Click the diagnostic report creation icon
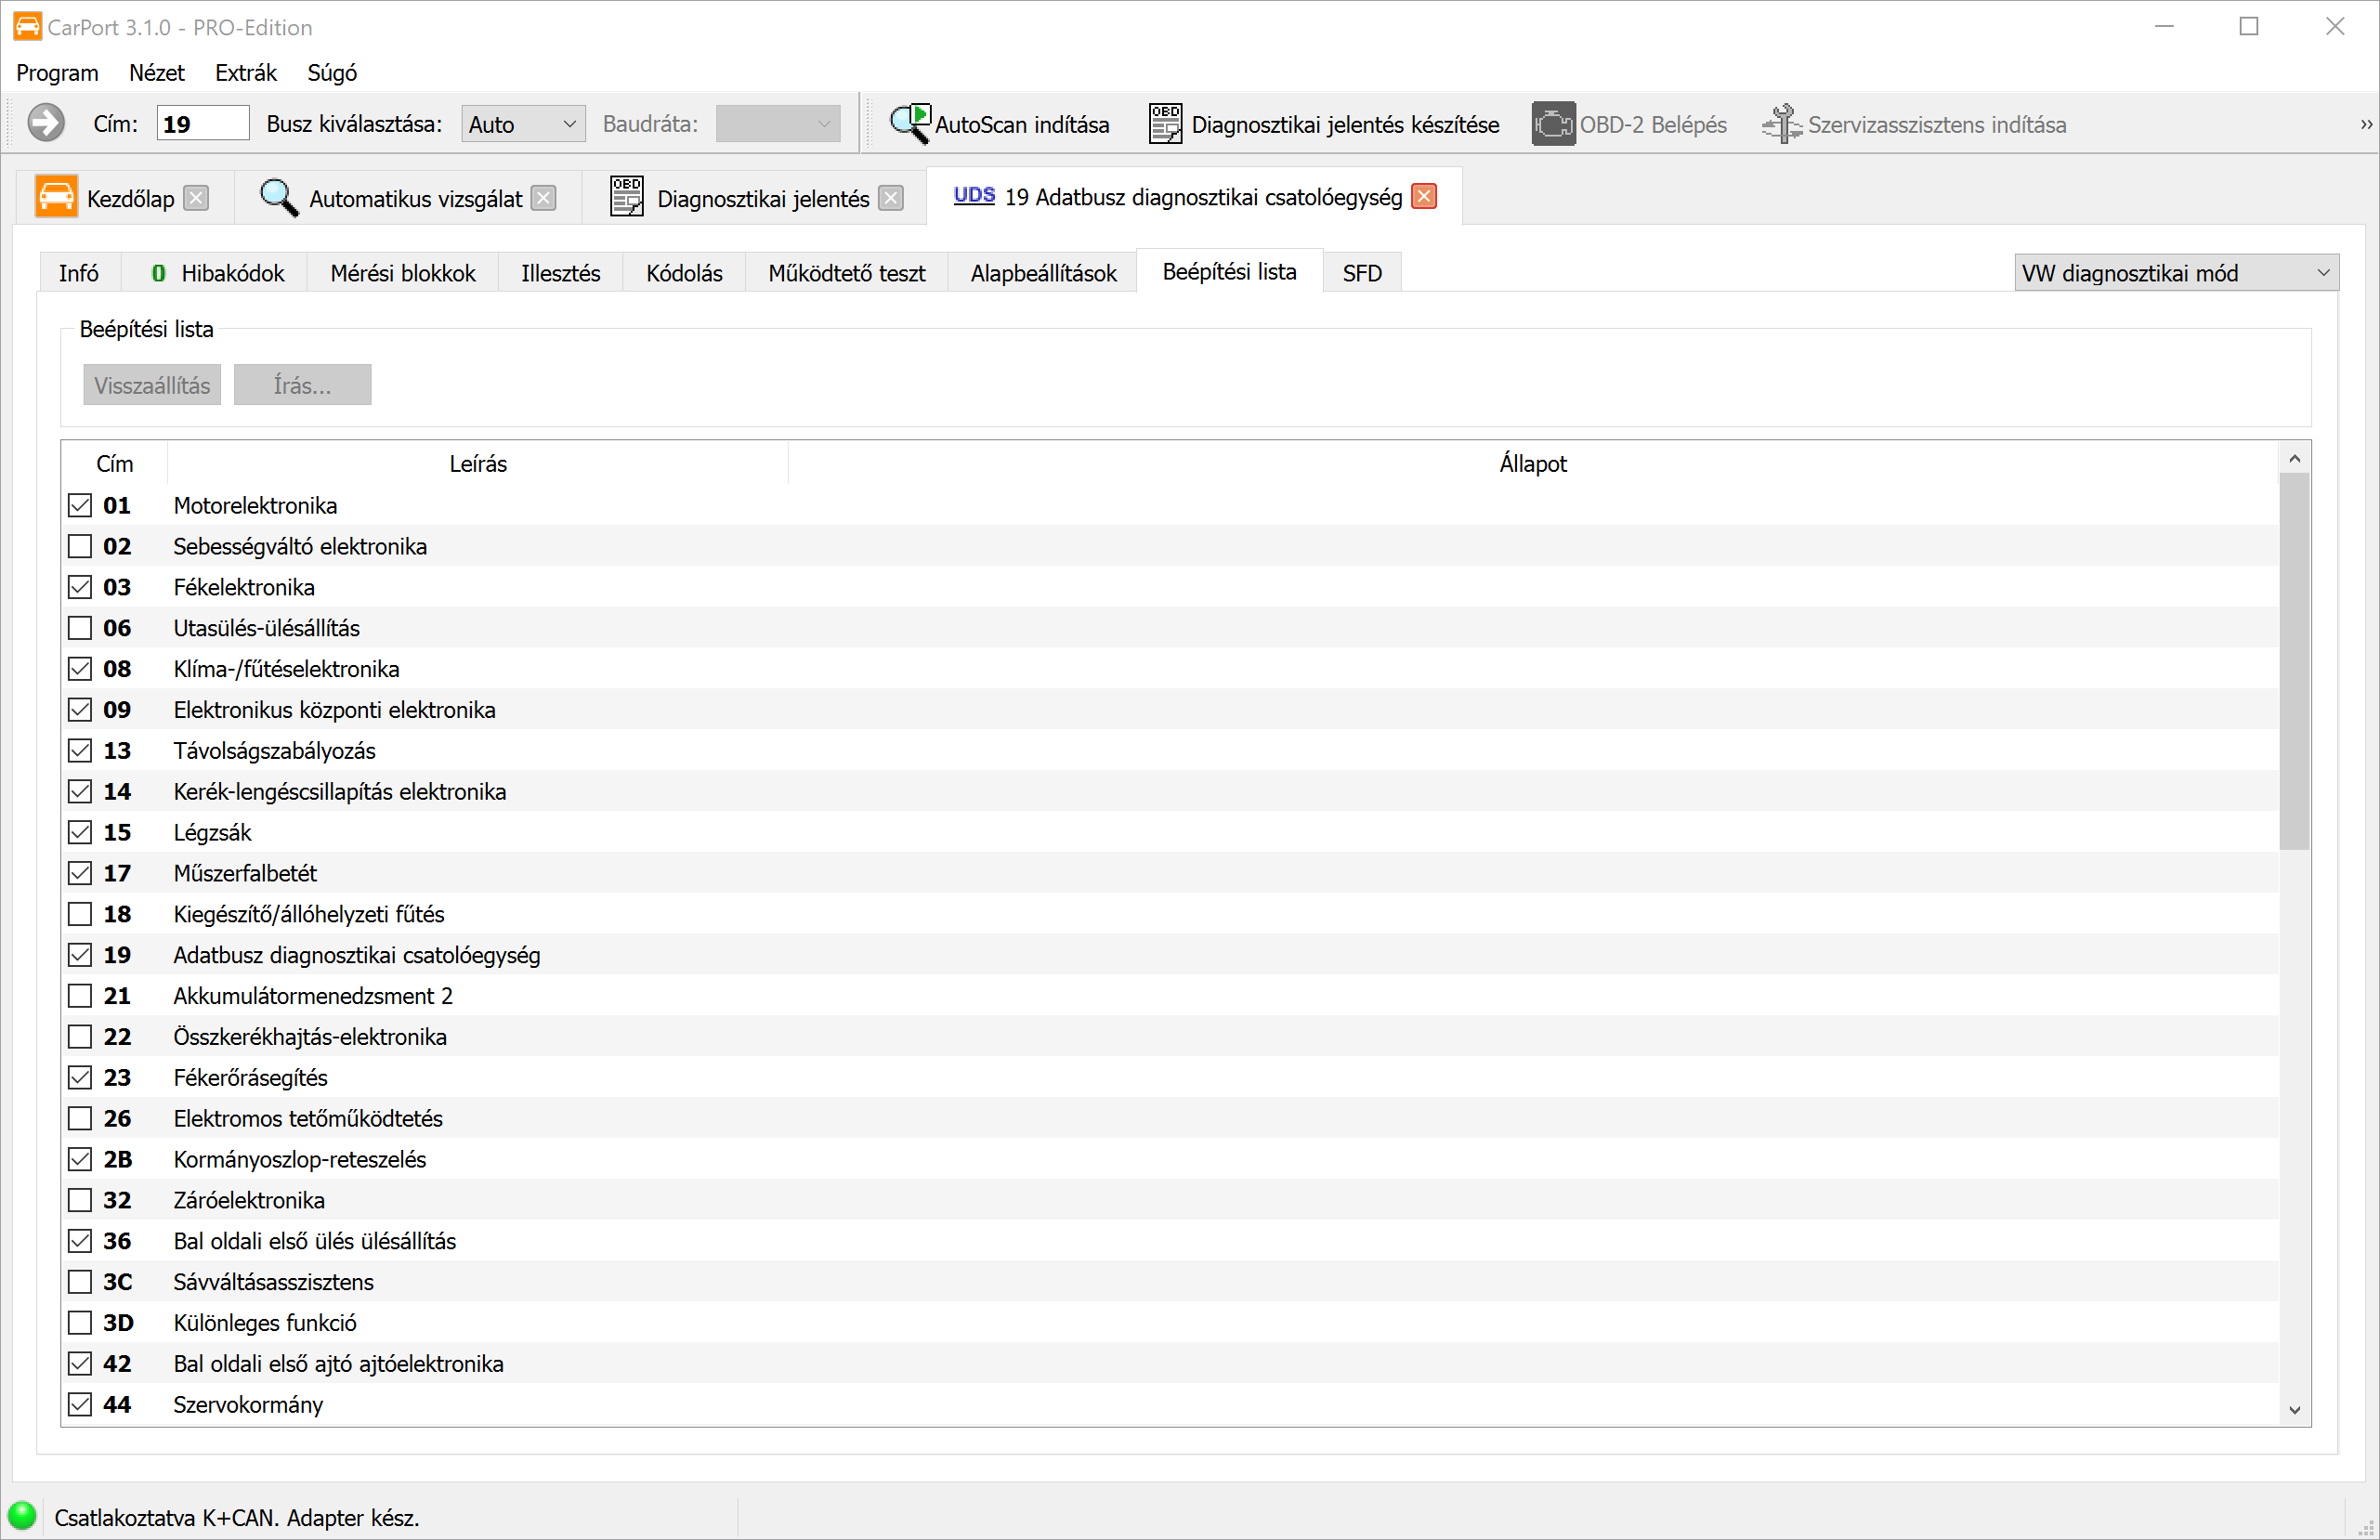This screenshot has height=1540, width=2380. click(x=1165, y=124)
